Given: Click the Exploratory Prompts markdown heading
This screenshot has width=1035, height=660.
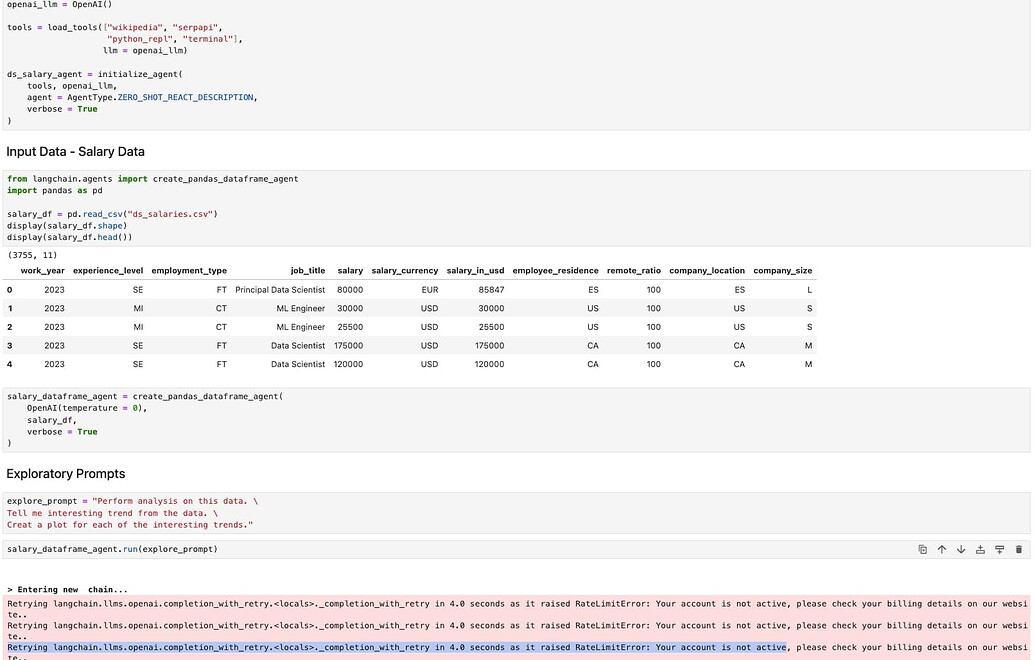Looking at the screenshot, I should click(x=69, y=473).
